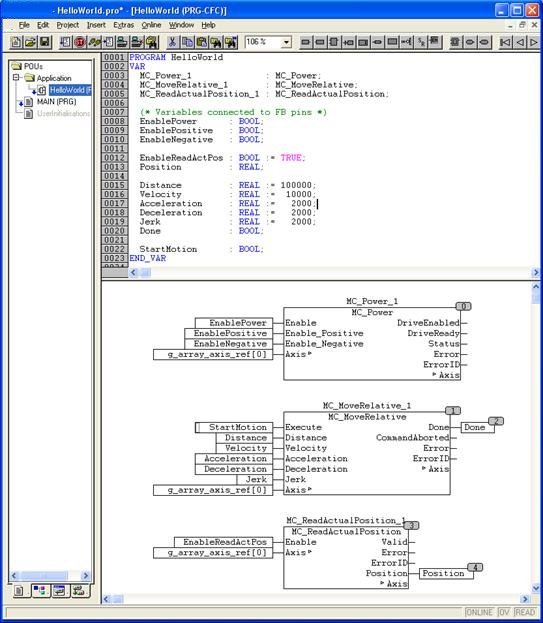Open the zoom percentage dropdown arrow
This screenshot has height=623, width=543.
pos(286,42)
